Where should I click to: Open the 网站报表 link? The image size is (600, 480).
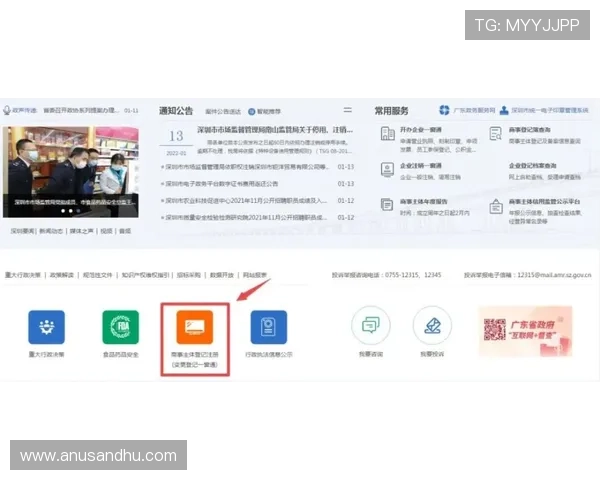coord(255,275)
